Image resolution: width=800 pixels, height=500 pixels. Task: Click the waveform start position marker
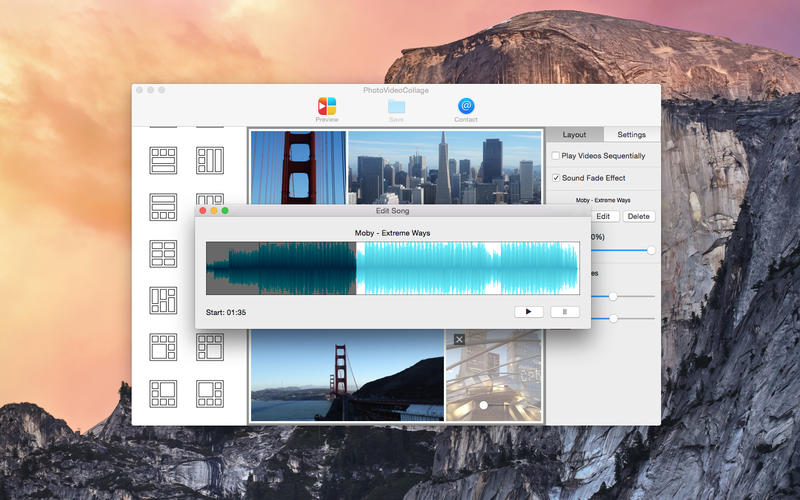(x=357, y=268)
